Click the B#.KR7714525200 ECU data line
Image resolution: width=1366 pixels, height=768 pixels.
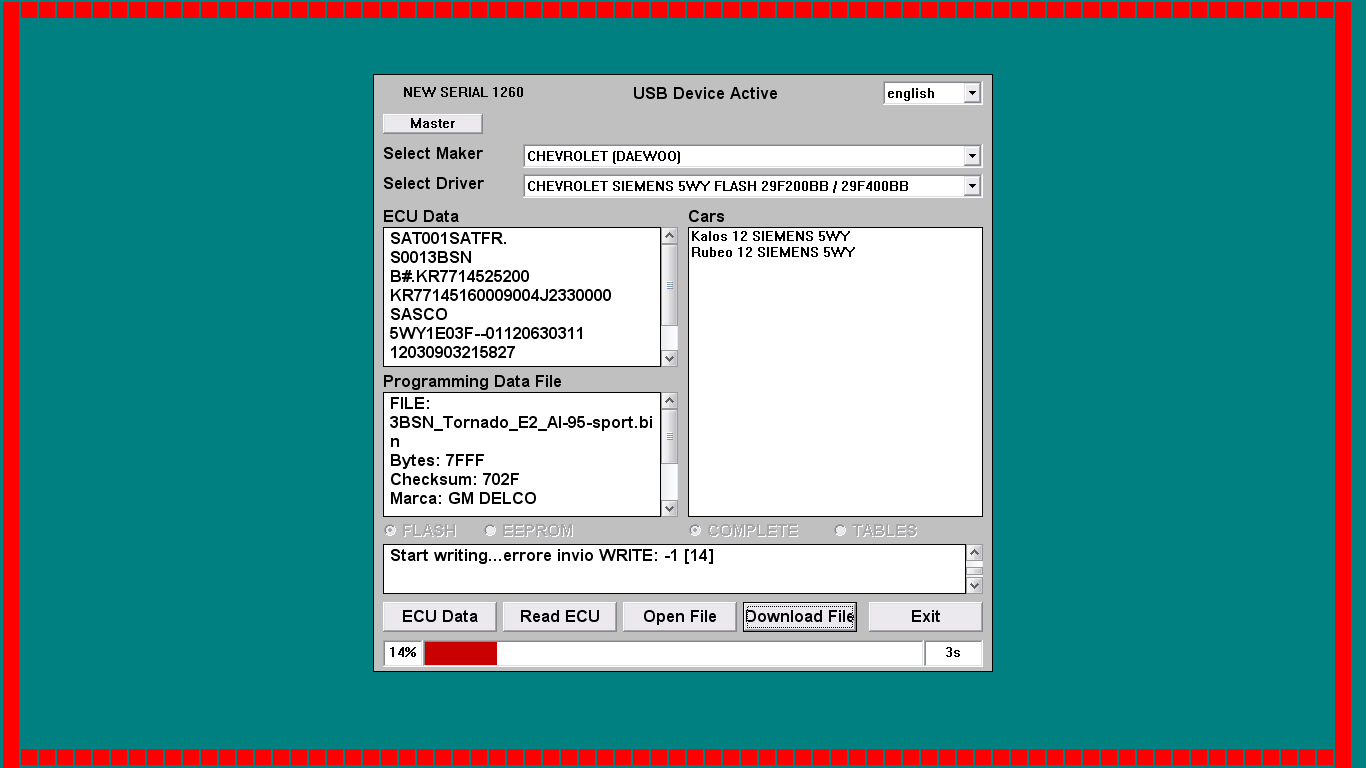click(x=460, y=277)
